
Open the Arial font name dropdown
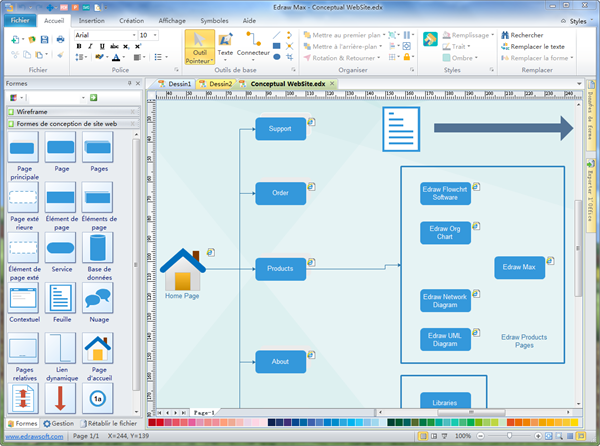coord(134,35)
